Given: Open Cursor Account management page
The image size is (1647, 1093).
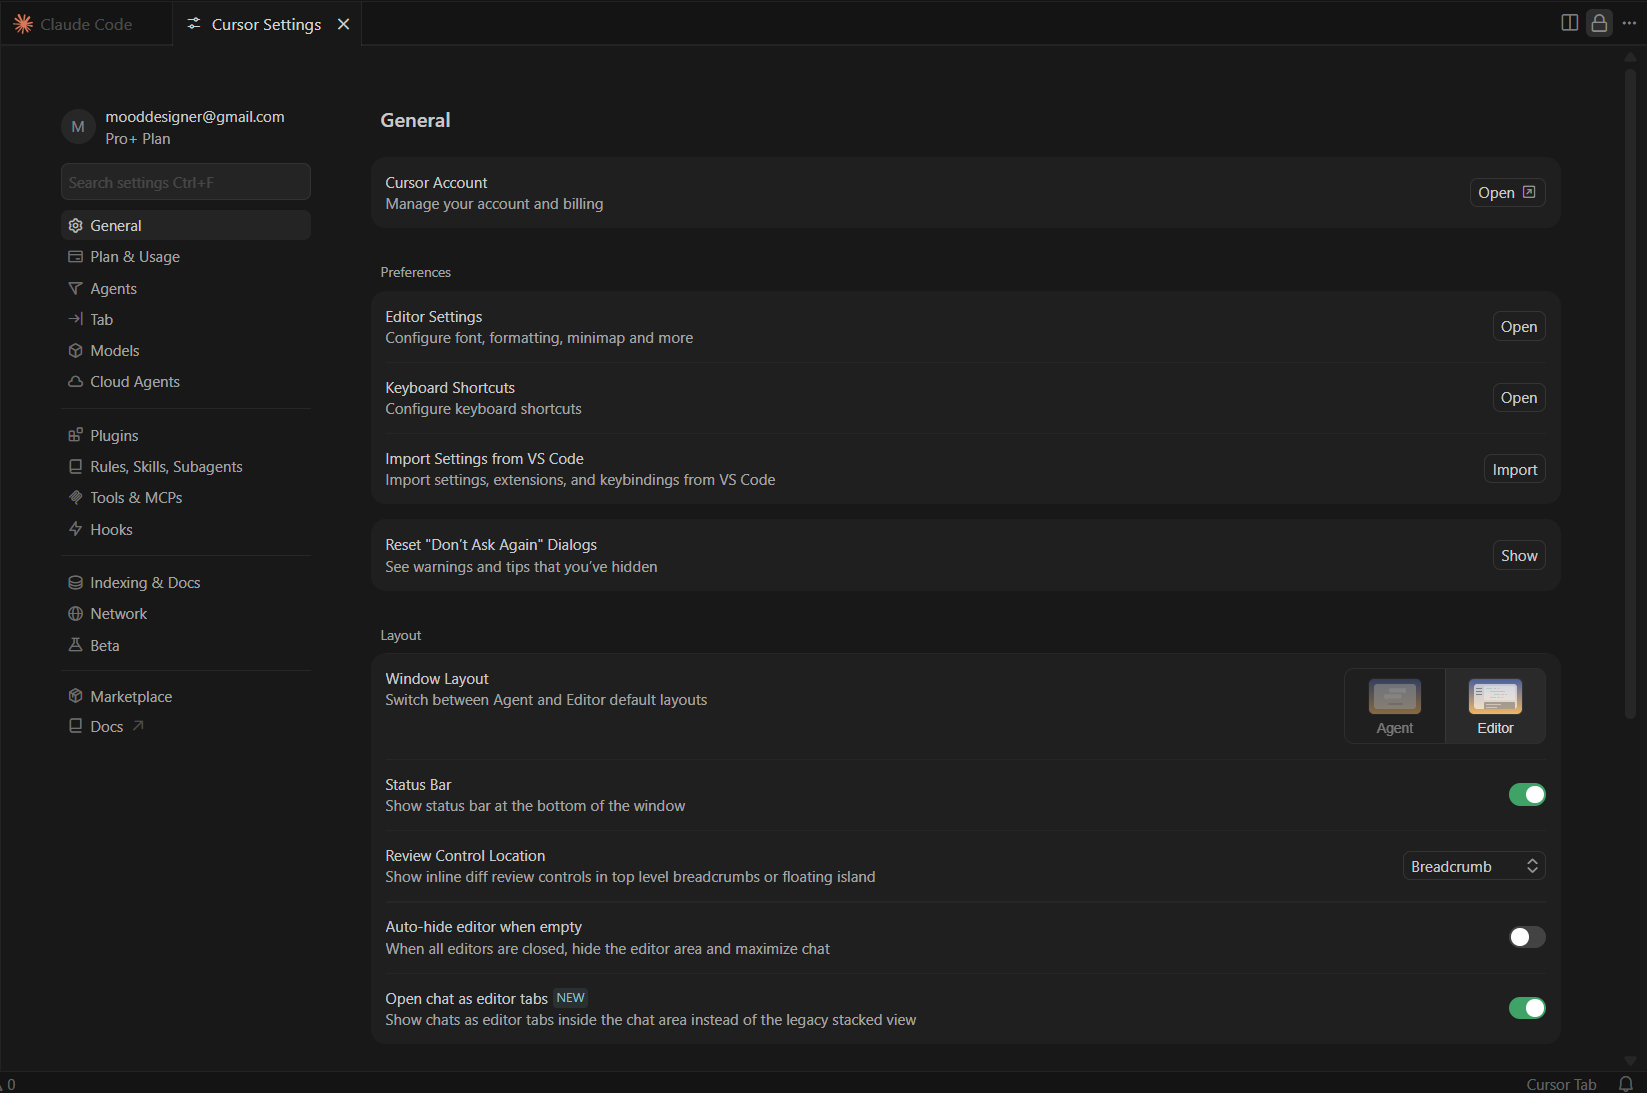Looking at the screenshot, I should [1506, 193].
